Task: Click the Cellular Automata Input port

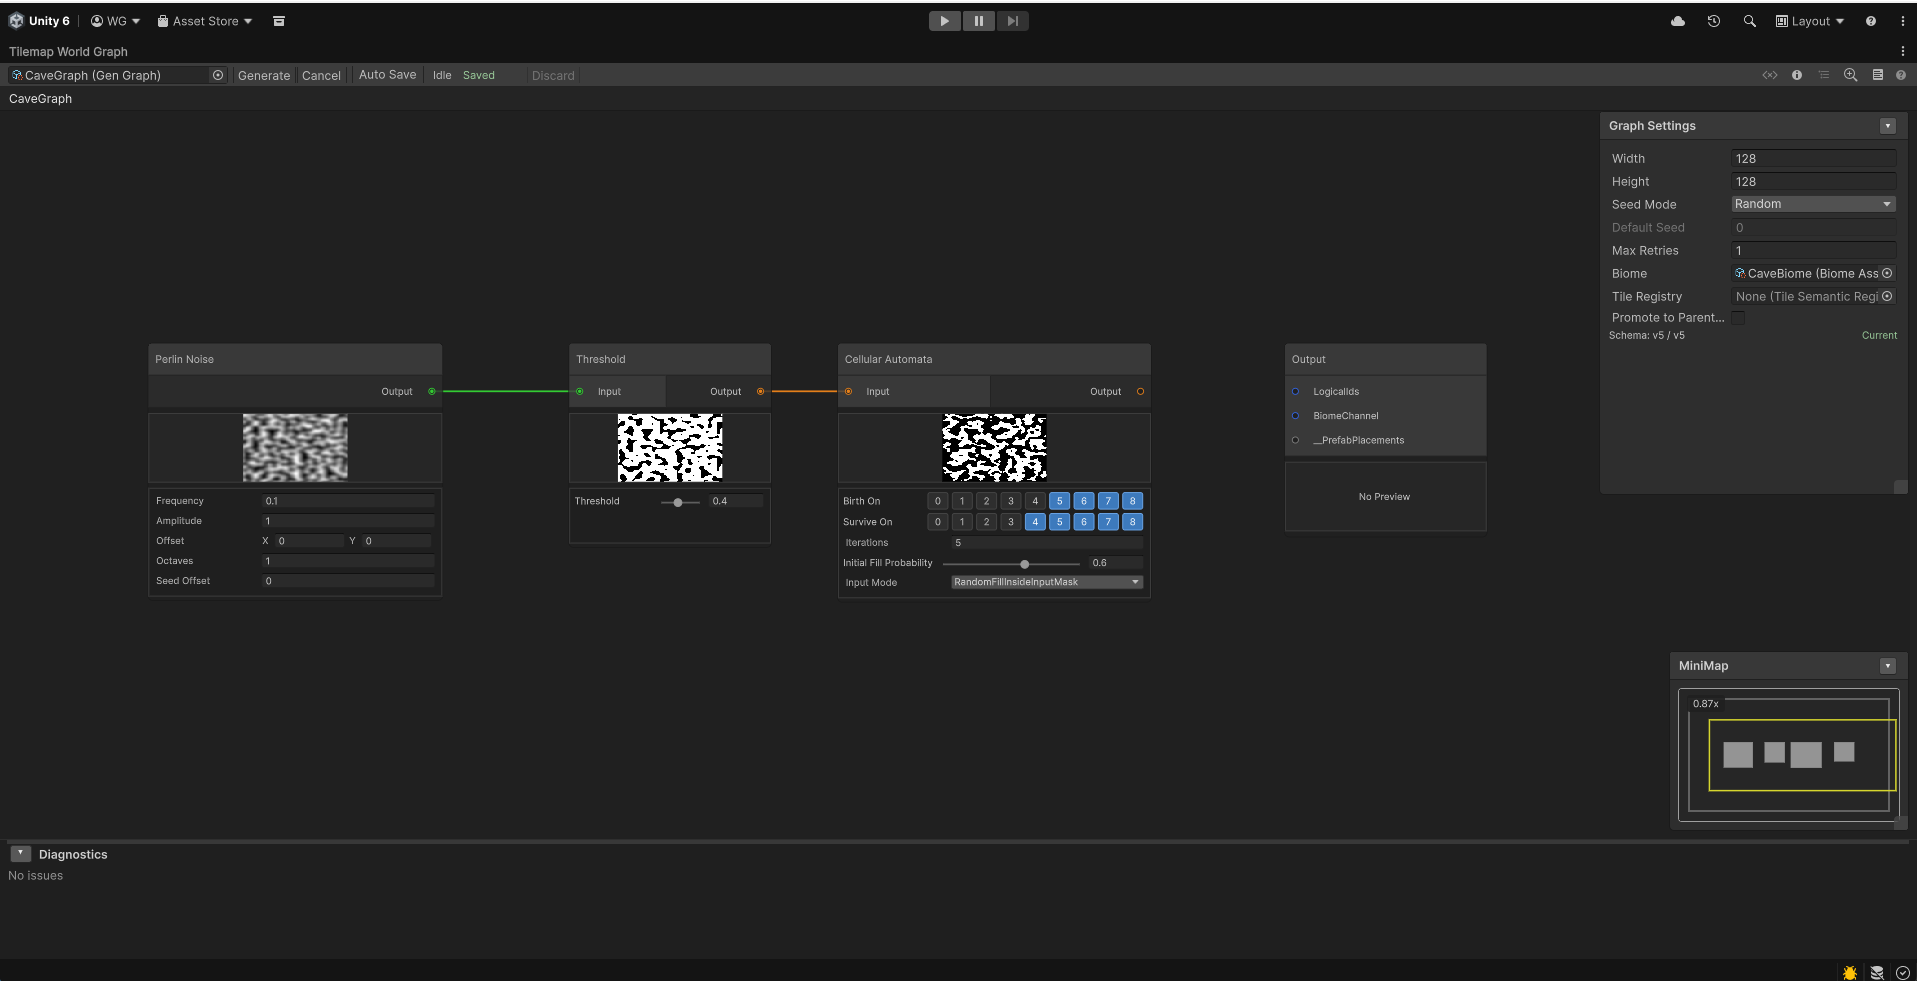Action: (848, 392)
